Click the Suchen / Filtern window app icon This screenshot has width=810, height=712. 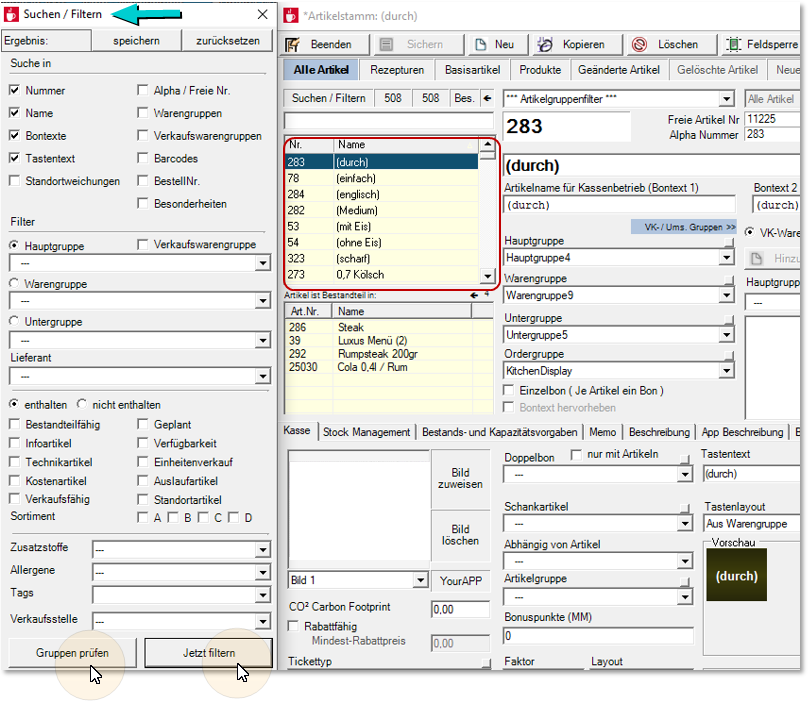point(11,14)
